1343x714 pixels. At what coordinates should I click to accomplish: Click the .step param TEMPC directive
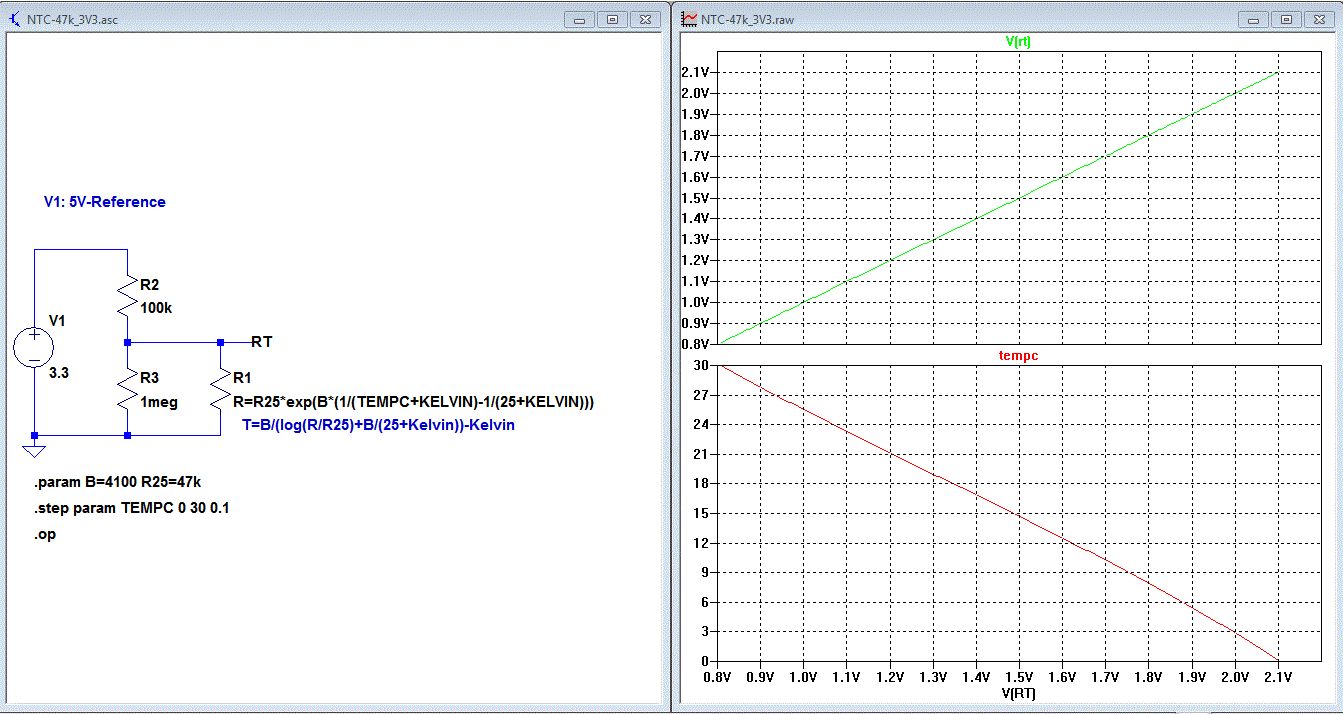point(132,508)
